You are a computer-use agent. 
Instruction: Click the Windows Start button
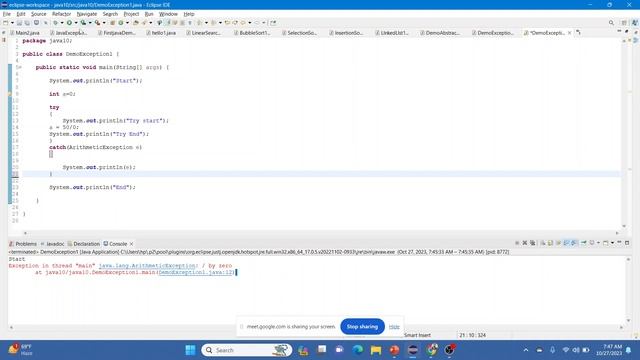pos(190,350)
